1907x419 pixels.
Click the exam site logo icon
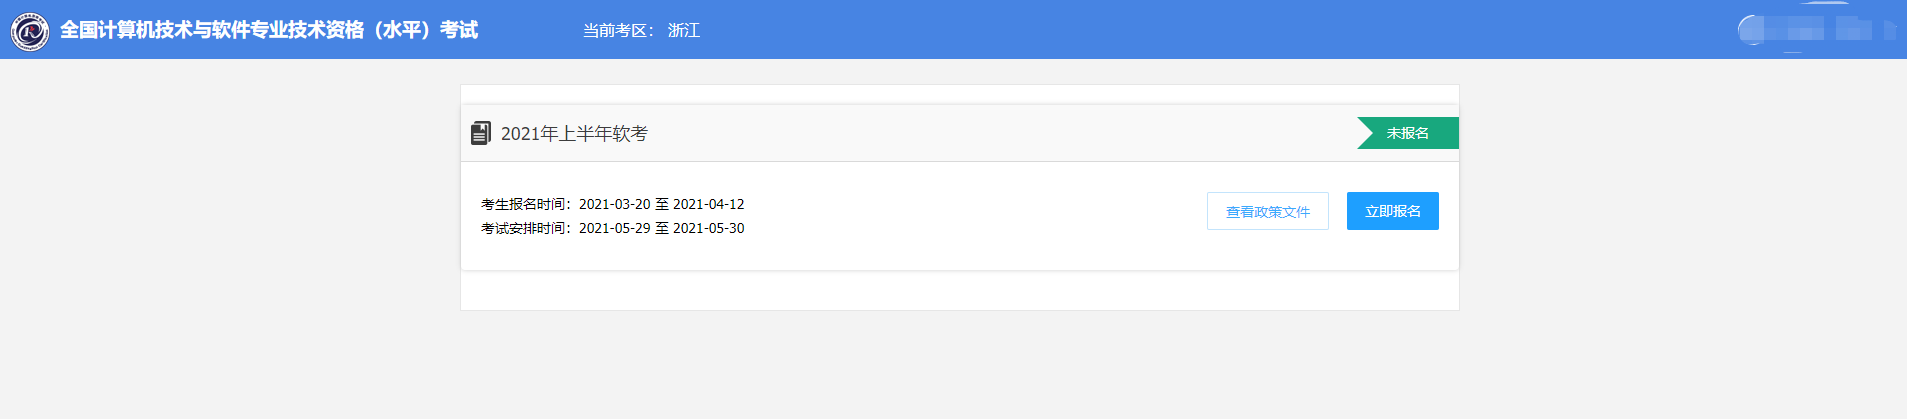(30, 31)
